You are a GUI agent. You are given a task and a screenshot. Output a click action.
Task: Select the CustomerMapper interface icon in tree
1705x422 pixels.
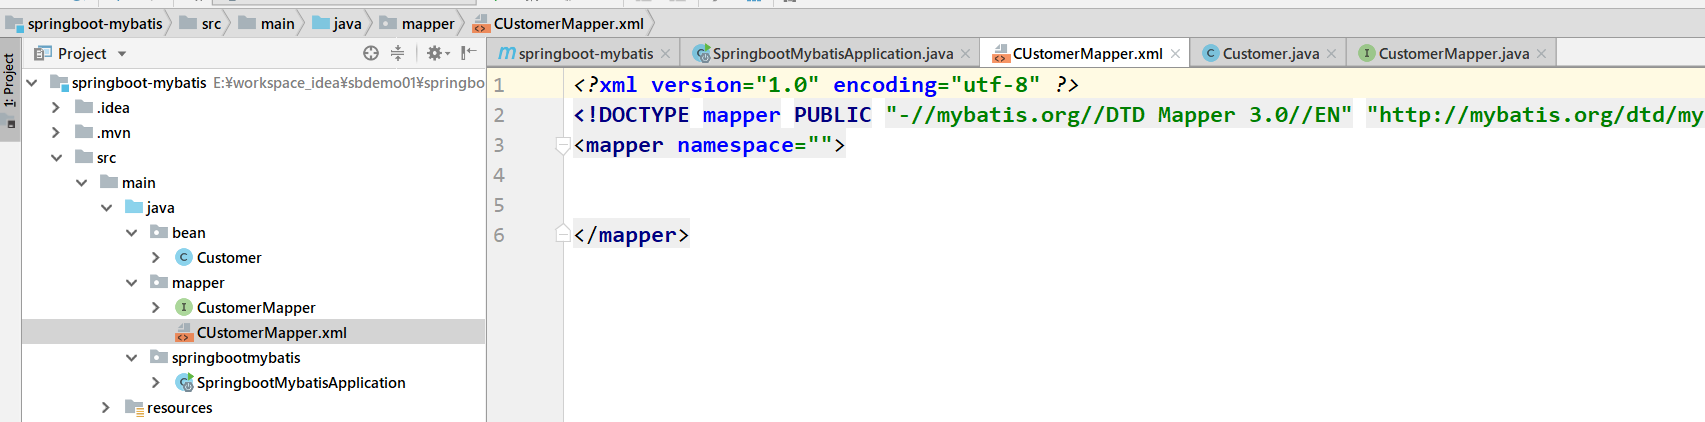[x=184, y=307]
